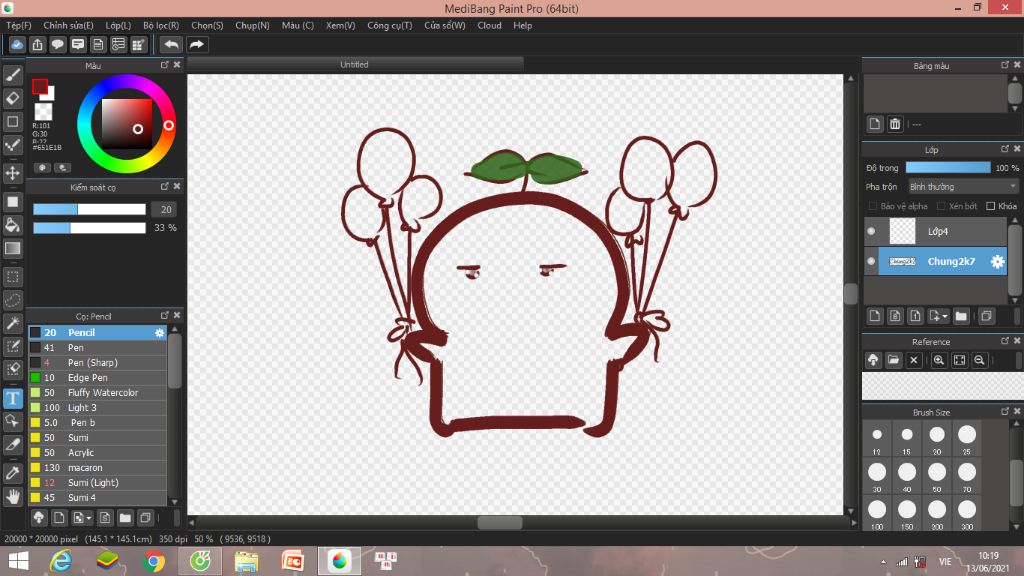Image resolution: width=1024 pixels, height=576 pixels.
Task: Hide the Lớp4 layer
Action: (x=871, y=231)
